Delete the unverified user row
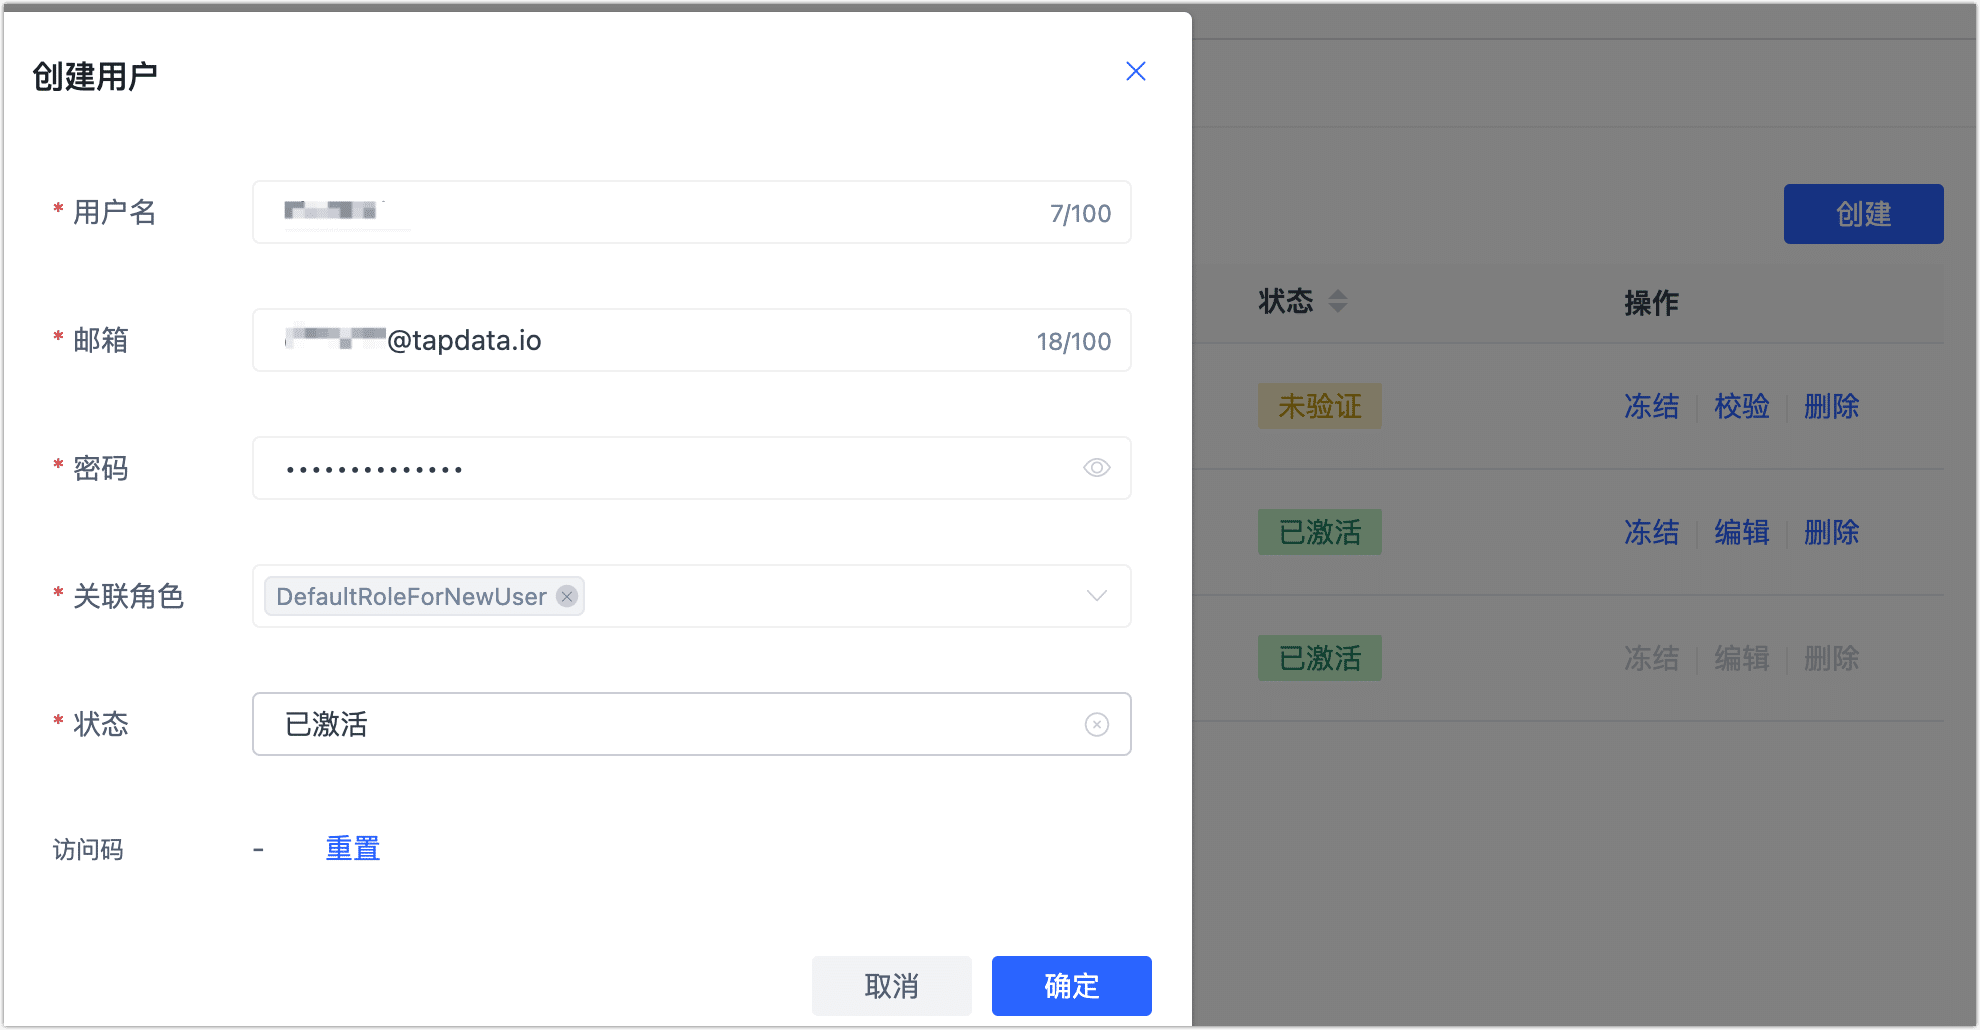 [x=1831, y=406]
